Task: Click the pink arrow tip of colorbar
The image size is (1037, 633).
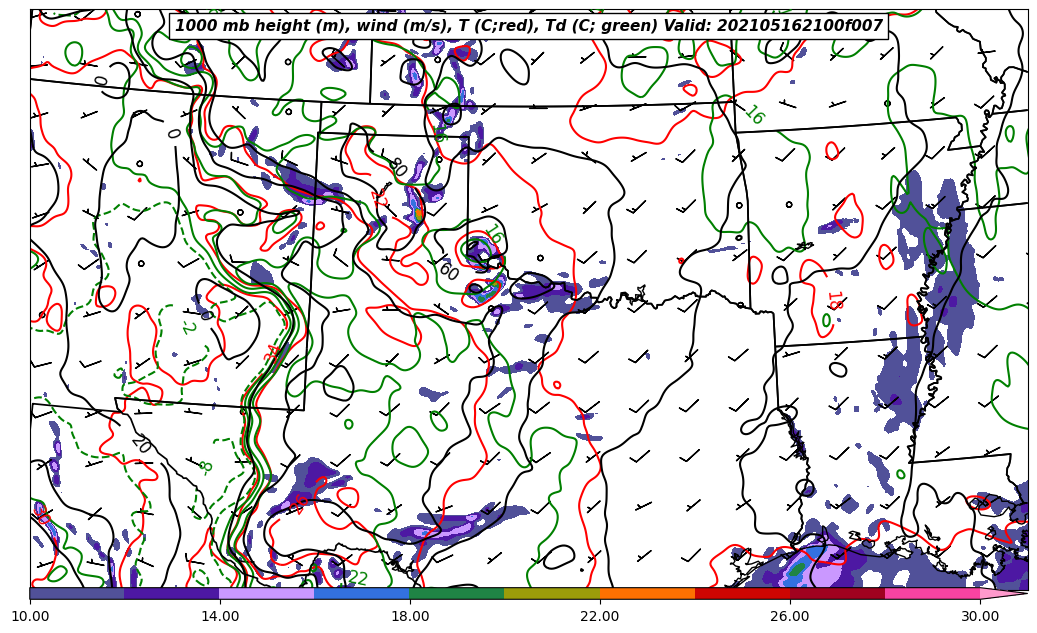Action: click(1005, 593)
